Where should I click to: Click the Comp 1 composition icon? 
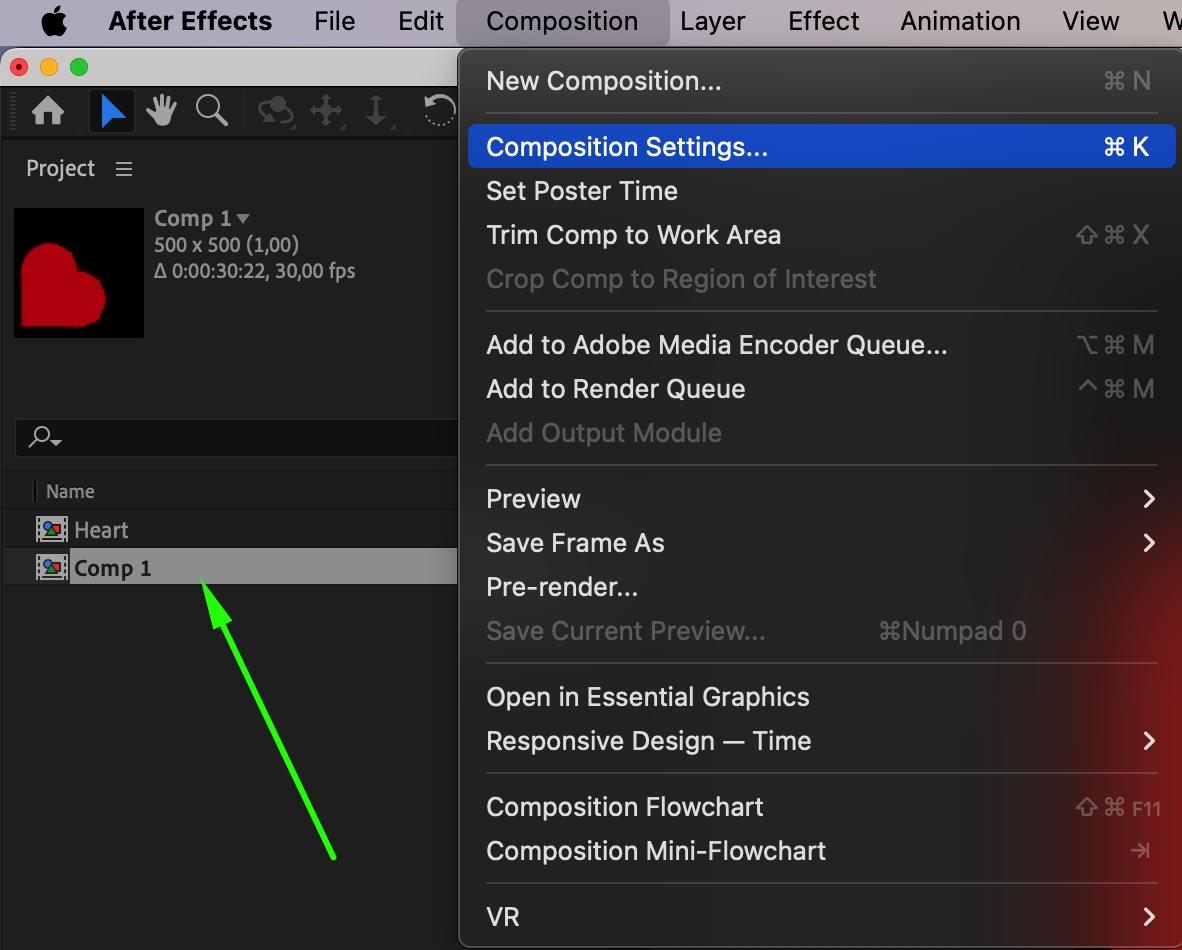point(51,567)
